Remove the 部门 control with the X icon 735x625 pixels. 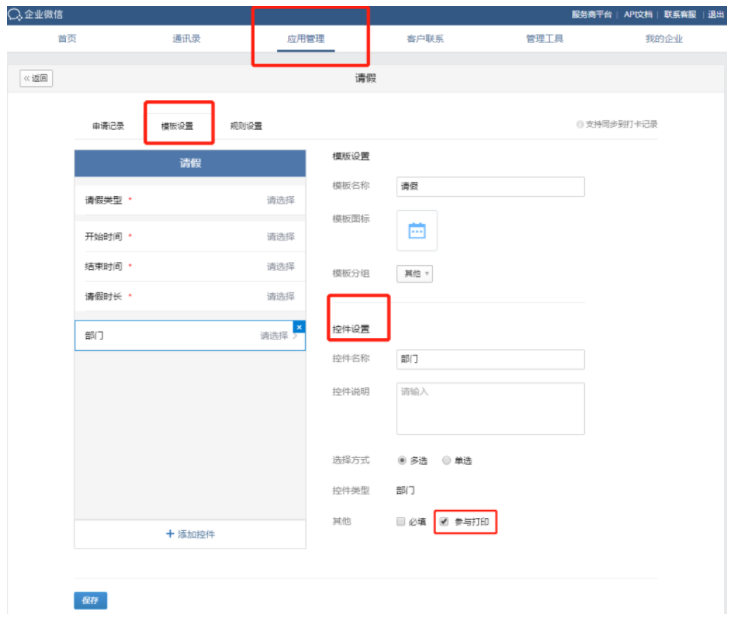[299, 327]
